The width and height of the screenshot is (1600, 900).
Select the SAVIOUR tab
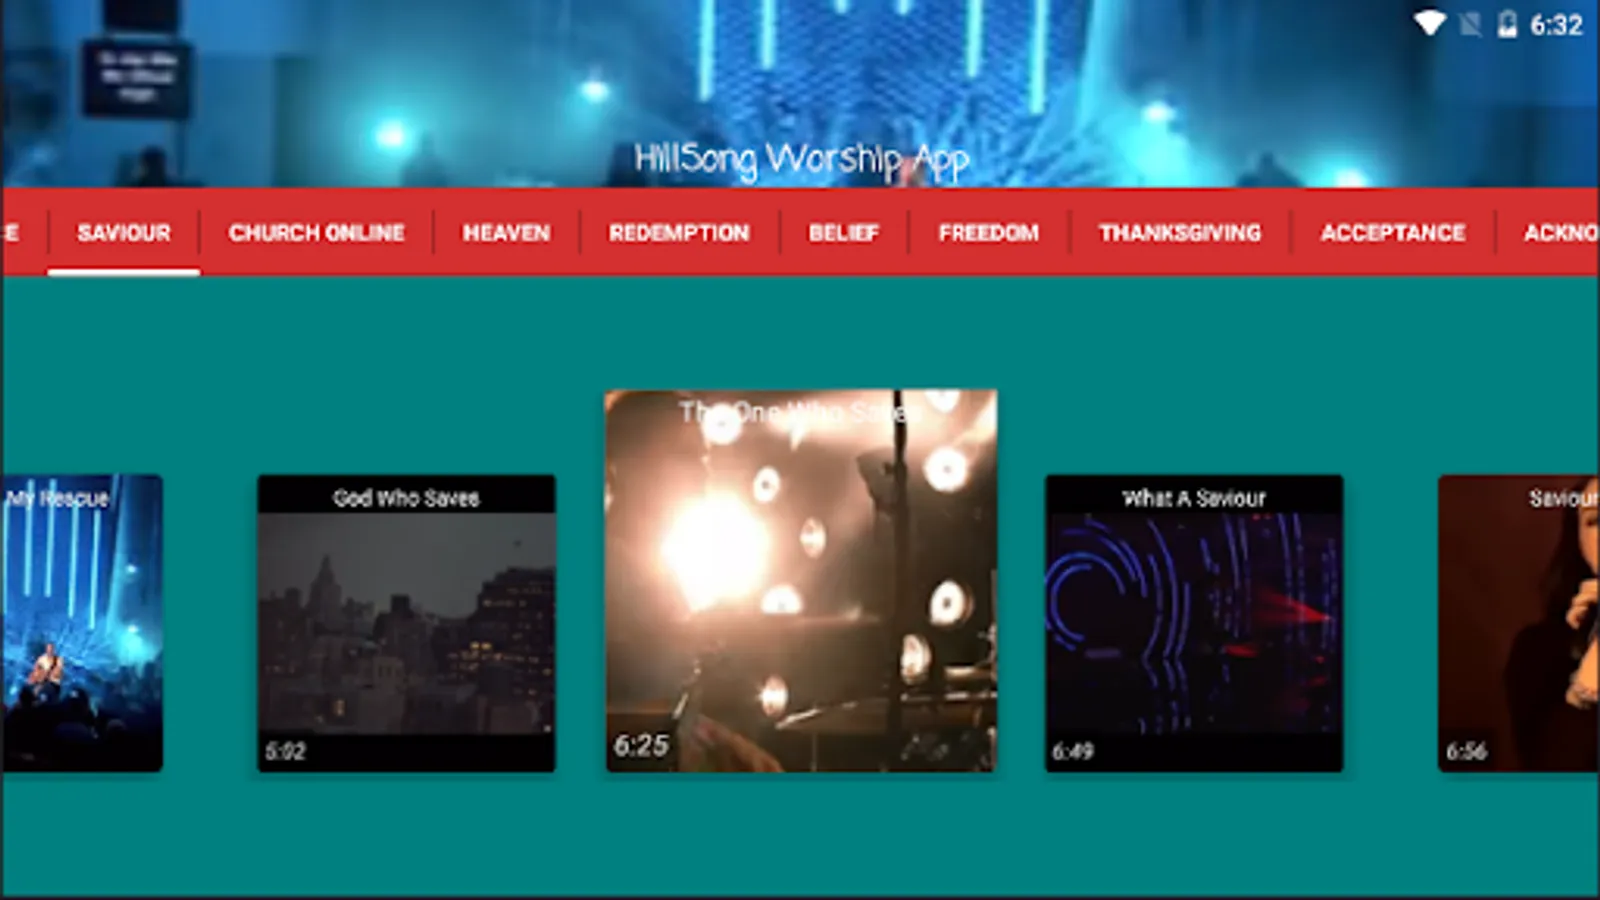[124, 233]
